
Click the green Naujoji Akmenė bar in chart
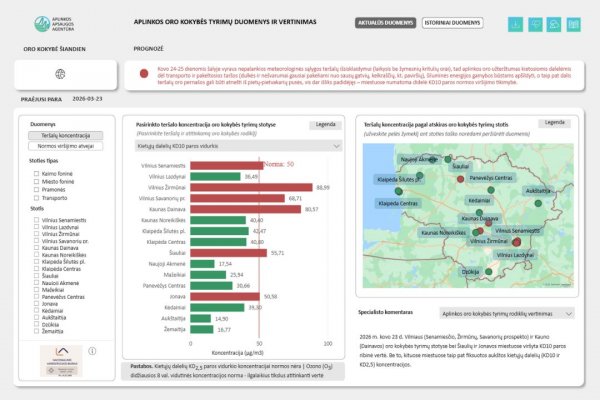[x=202, y=264]
